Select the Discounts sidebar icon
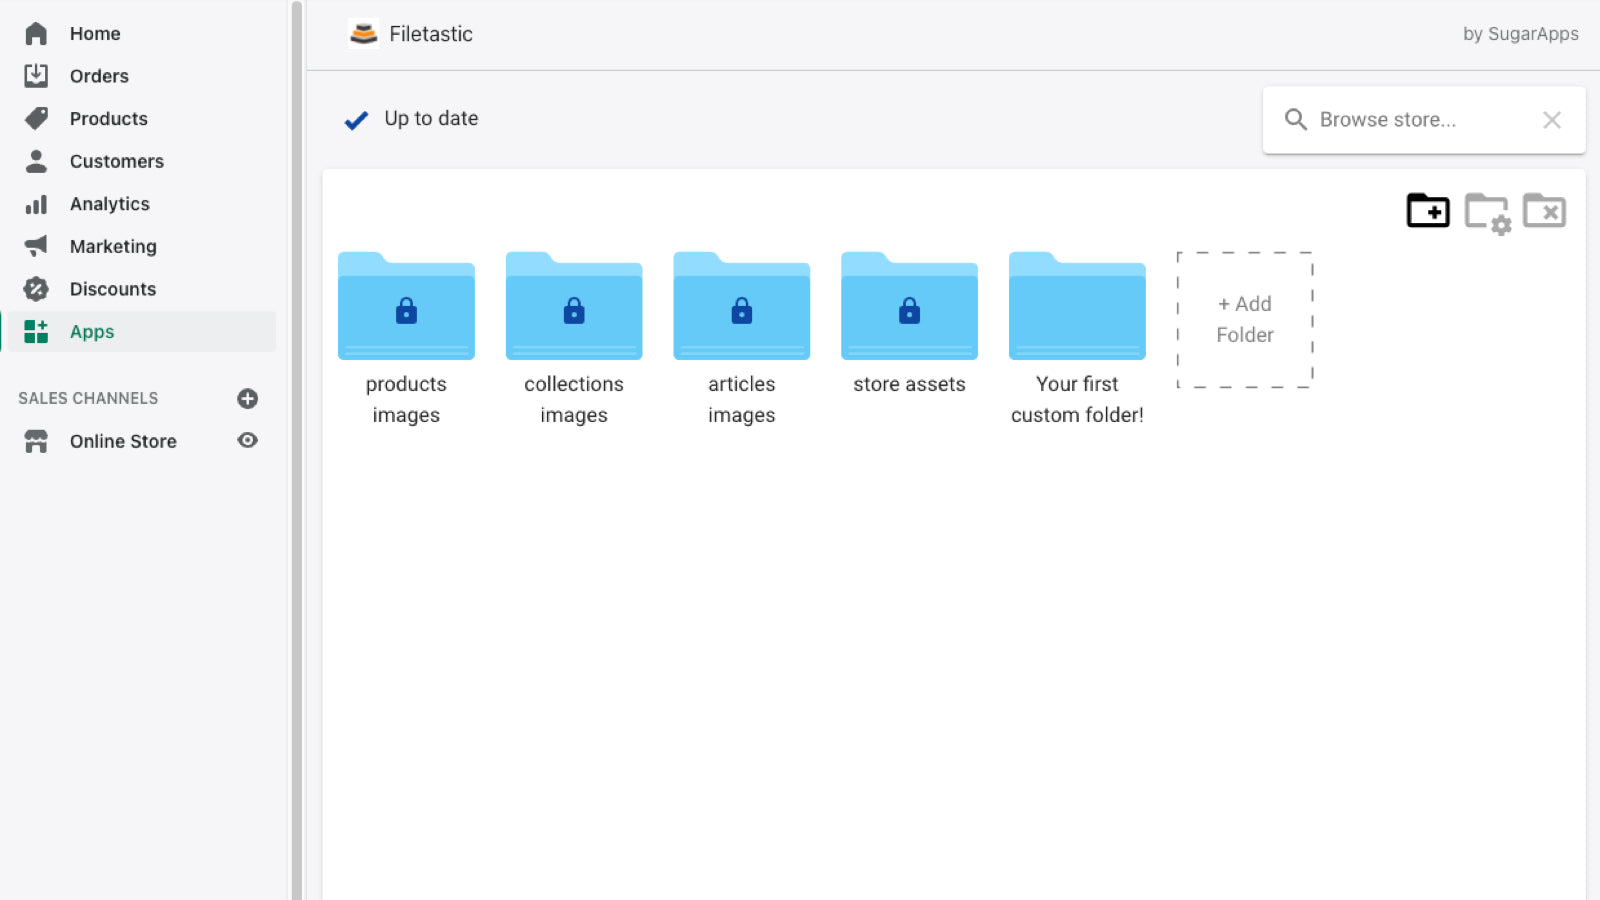1600x900 pixels. coord(36,289)
